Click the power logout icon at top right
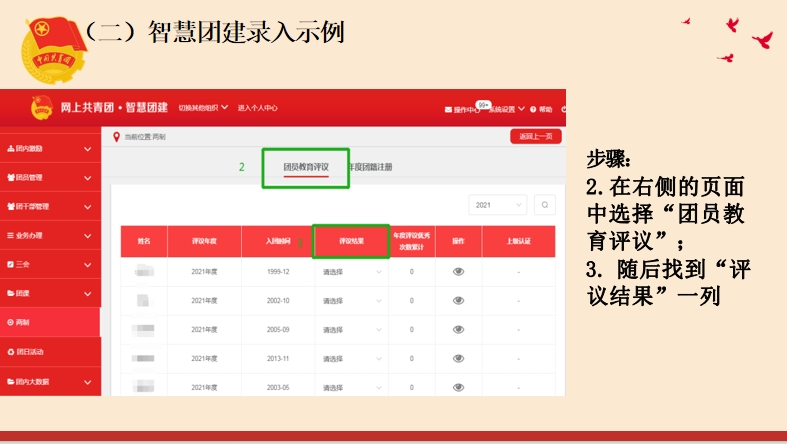 [x=563, y=108]
